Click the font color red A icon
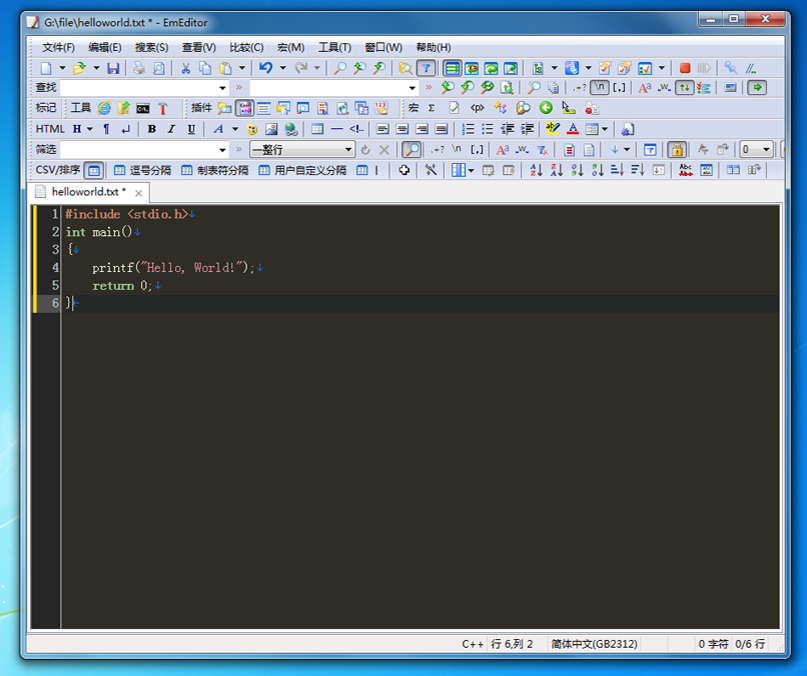The width and height of the screenshot is (807, 676). pos(572,129)
